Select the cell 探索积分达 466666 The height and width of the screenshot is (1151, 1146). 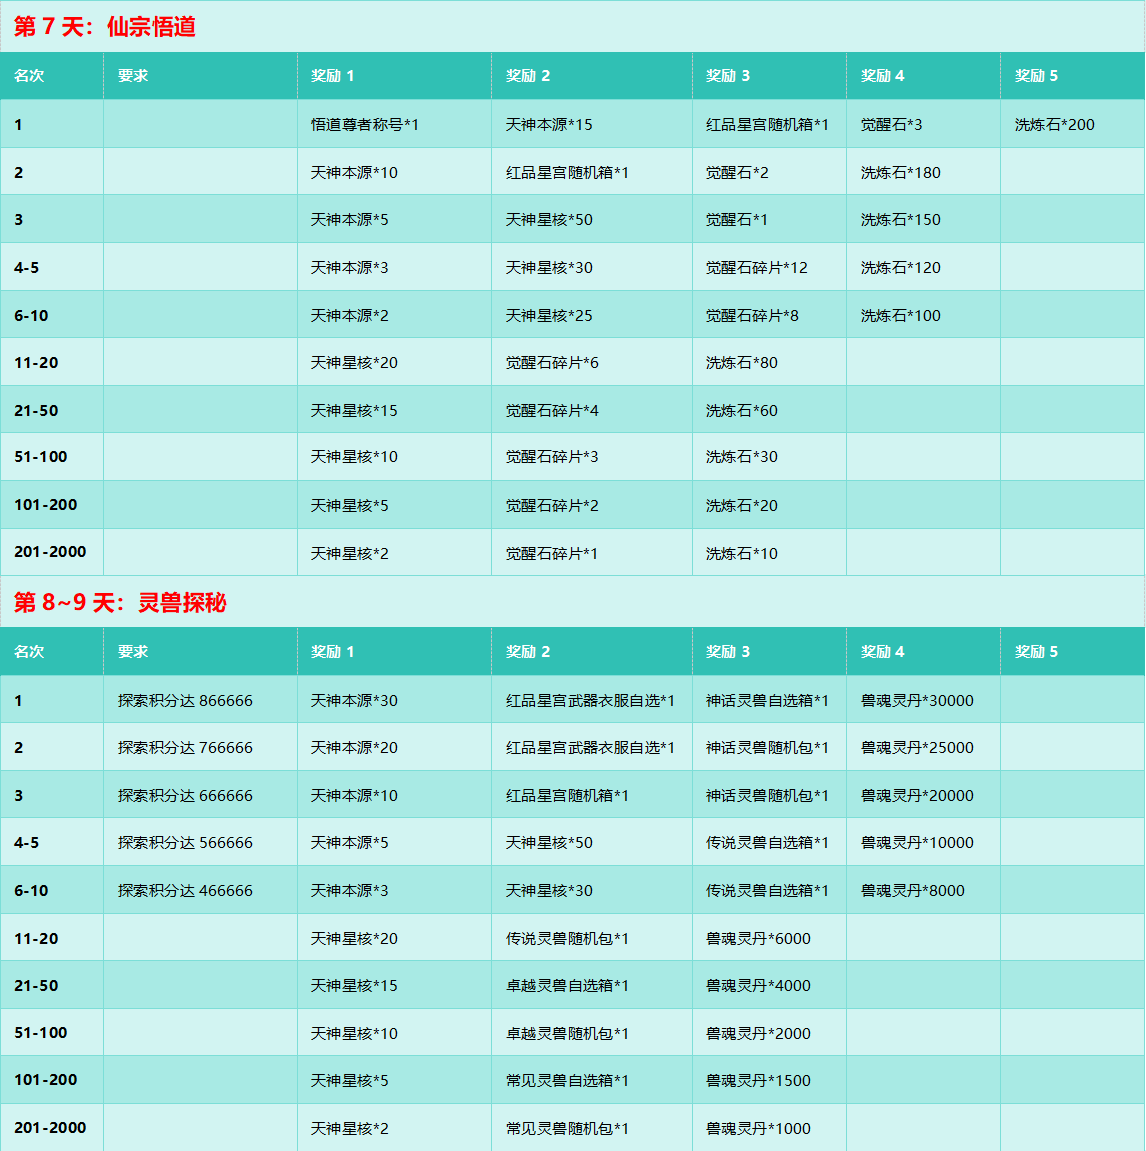[200, 890]
